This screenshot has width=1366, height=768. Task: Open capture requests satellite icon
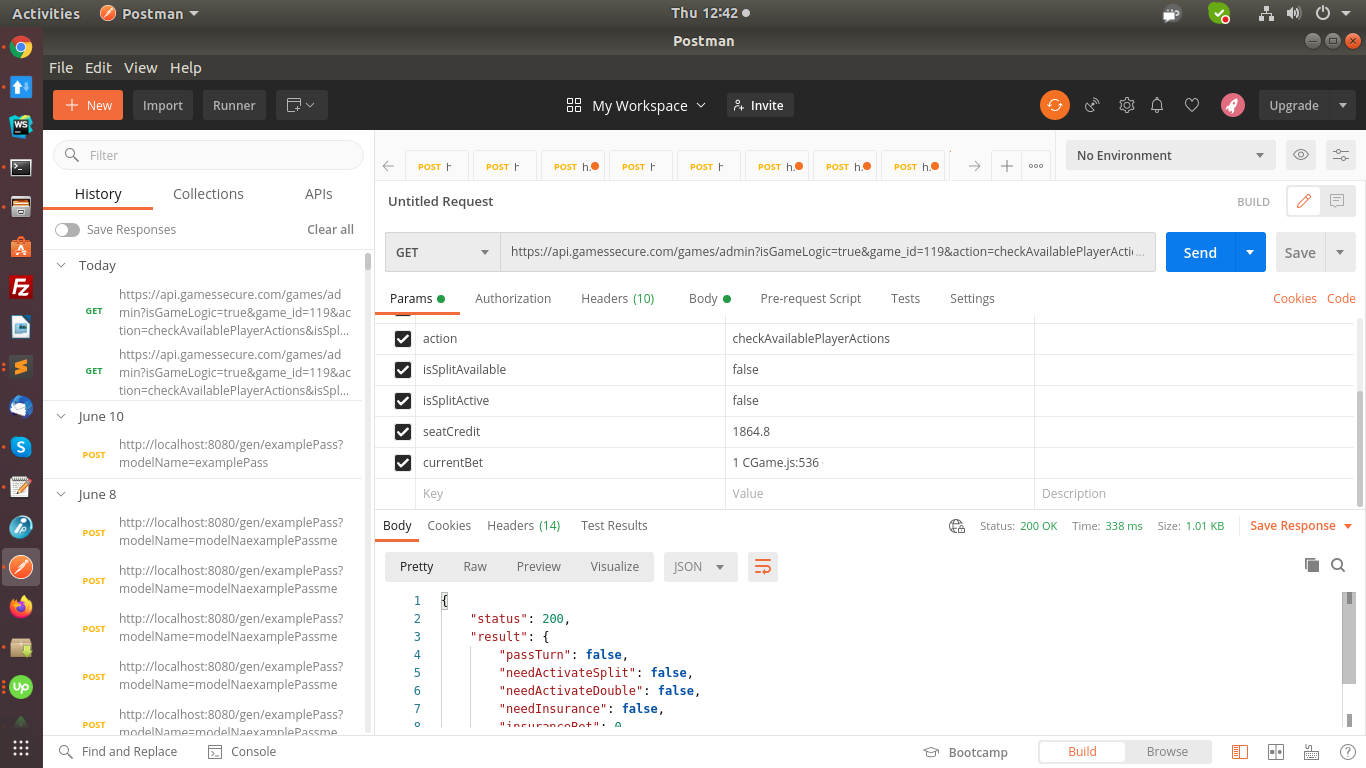[1092, 105]
